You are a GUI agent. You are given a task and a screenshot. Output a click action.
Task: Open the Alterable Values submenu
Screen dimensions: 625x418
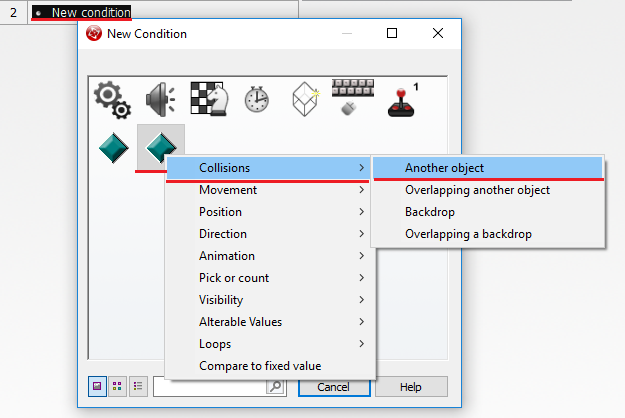pyautogui.click(x=270, y=322)
